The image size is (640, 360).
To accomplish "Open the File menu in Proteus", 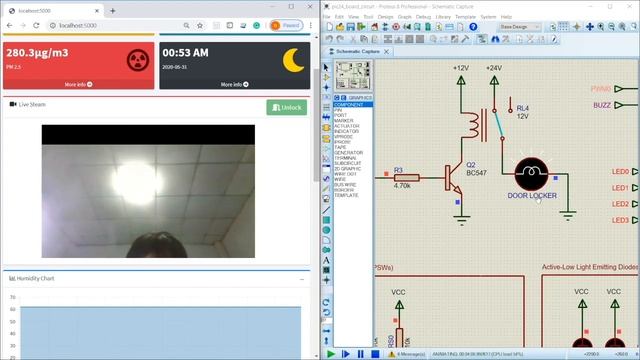I will (327, 17).
